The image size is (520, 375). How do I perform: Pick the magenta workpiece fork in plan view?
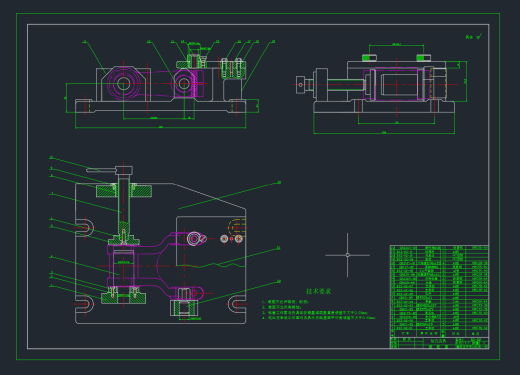[155, 266]
